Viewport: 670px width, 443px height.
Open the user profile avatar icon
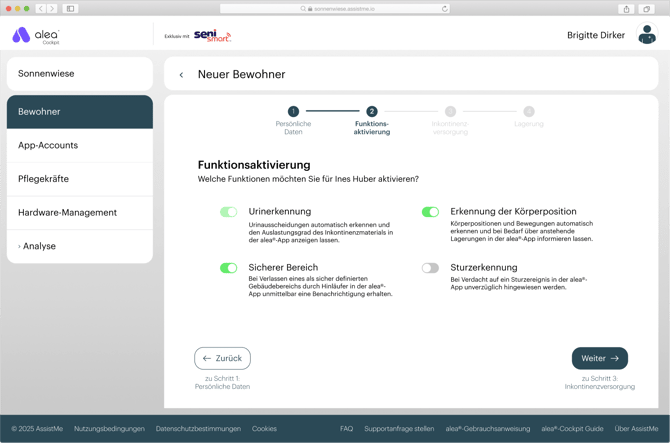(x=647, y=36)
